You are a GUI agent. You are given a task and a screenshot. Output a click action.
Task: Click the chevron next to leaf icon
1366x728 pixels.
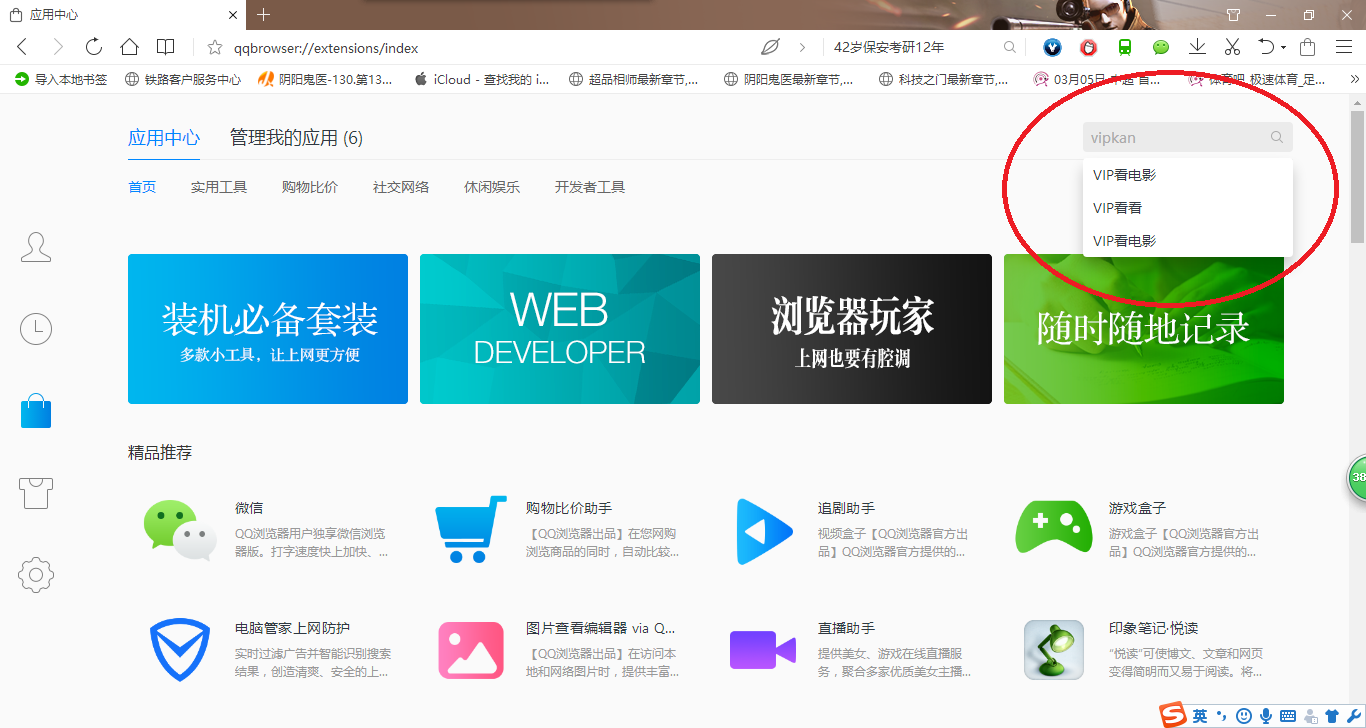pyautogui.click(x=802, y=47)
